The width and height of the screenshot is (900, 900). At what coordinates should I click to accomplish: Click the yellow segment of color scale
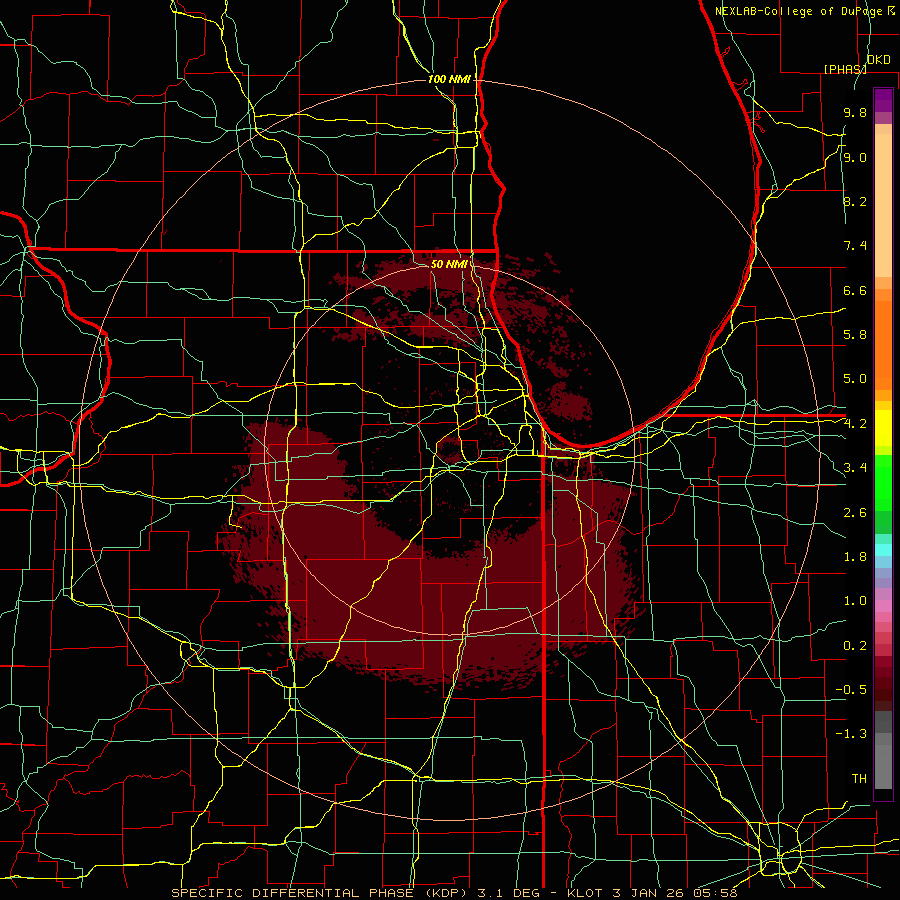coord(883,428)
